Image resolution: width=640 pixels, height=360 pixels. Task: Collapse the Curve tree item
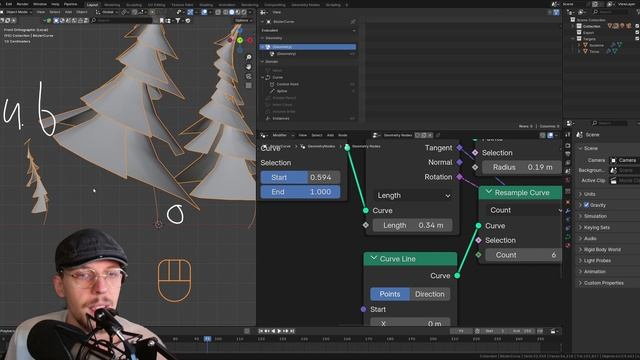(263, 77)
